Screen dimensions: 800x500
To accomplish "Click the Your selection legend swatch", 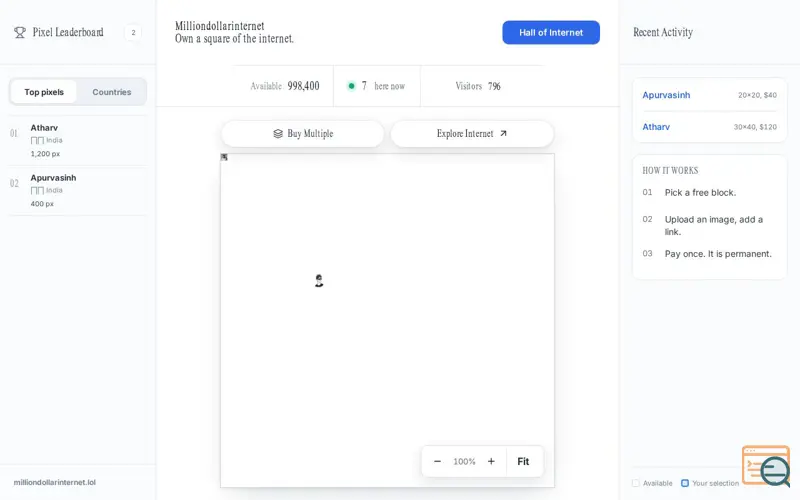I will tap(685, 483).
